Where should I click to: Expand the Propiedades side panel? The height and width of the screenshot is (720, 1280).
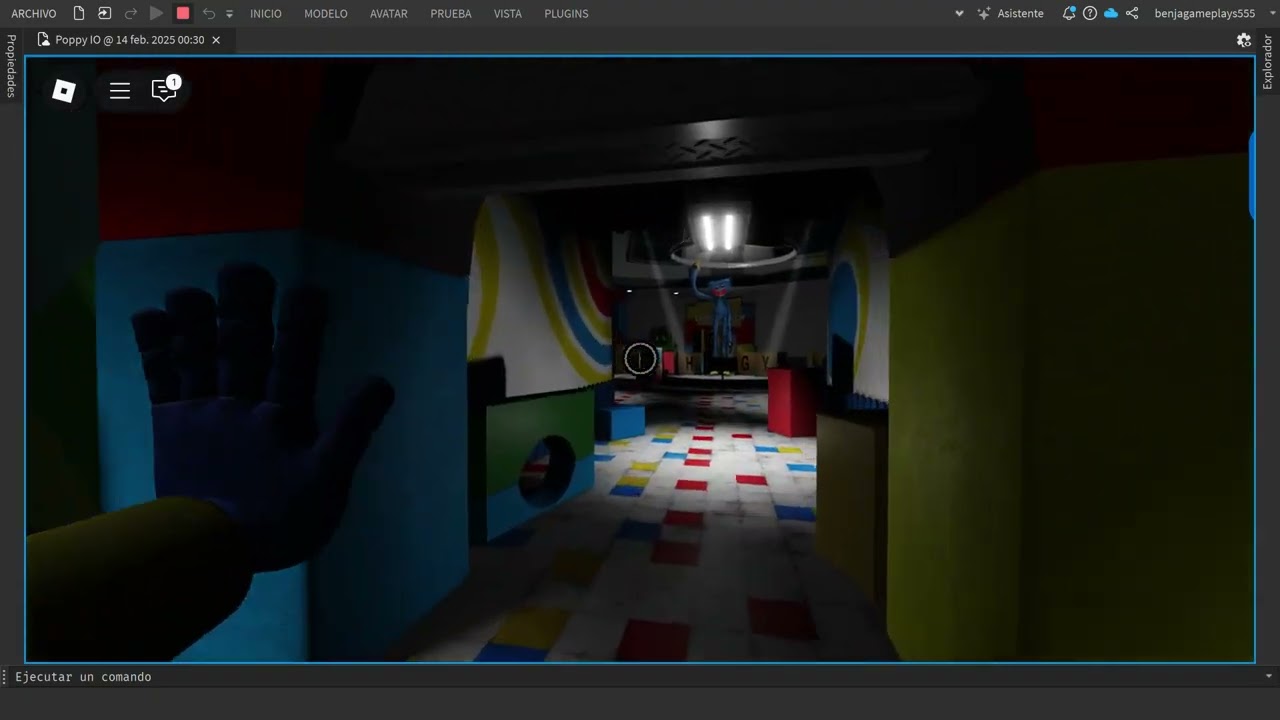pyautogui.click(x=11, y=66)
